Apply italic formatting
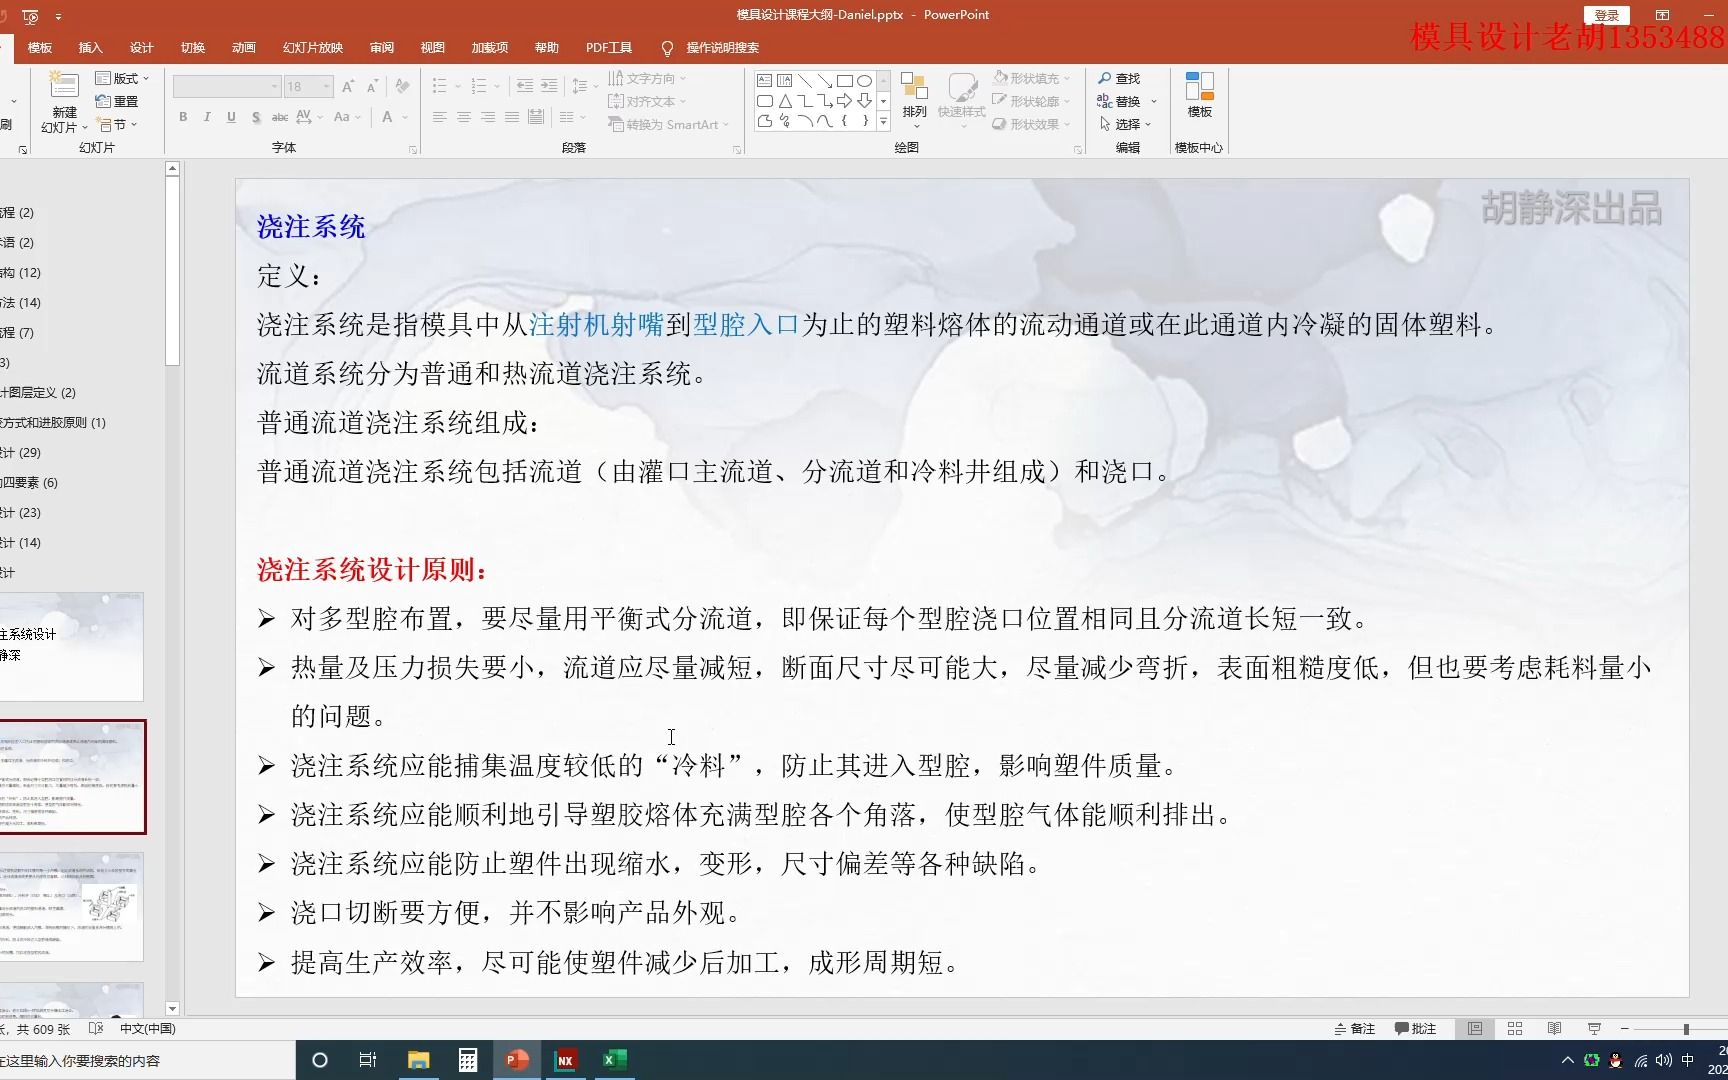 (207, 117)
